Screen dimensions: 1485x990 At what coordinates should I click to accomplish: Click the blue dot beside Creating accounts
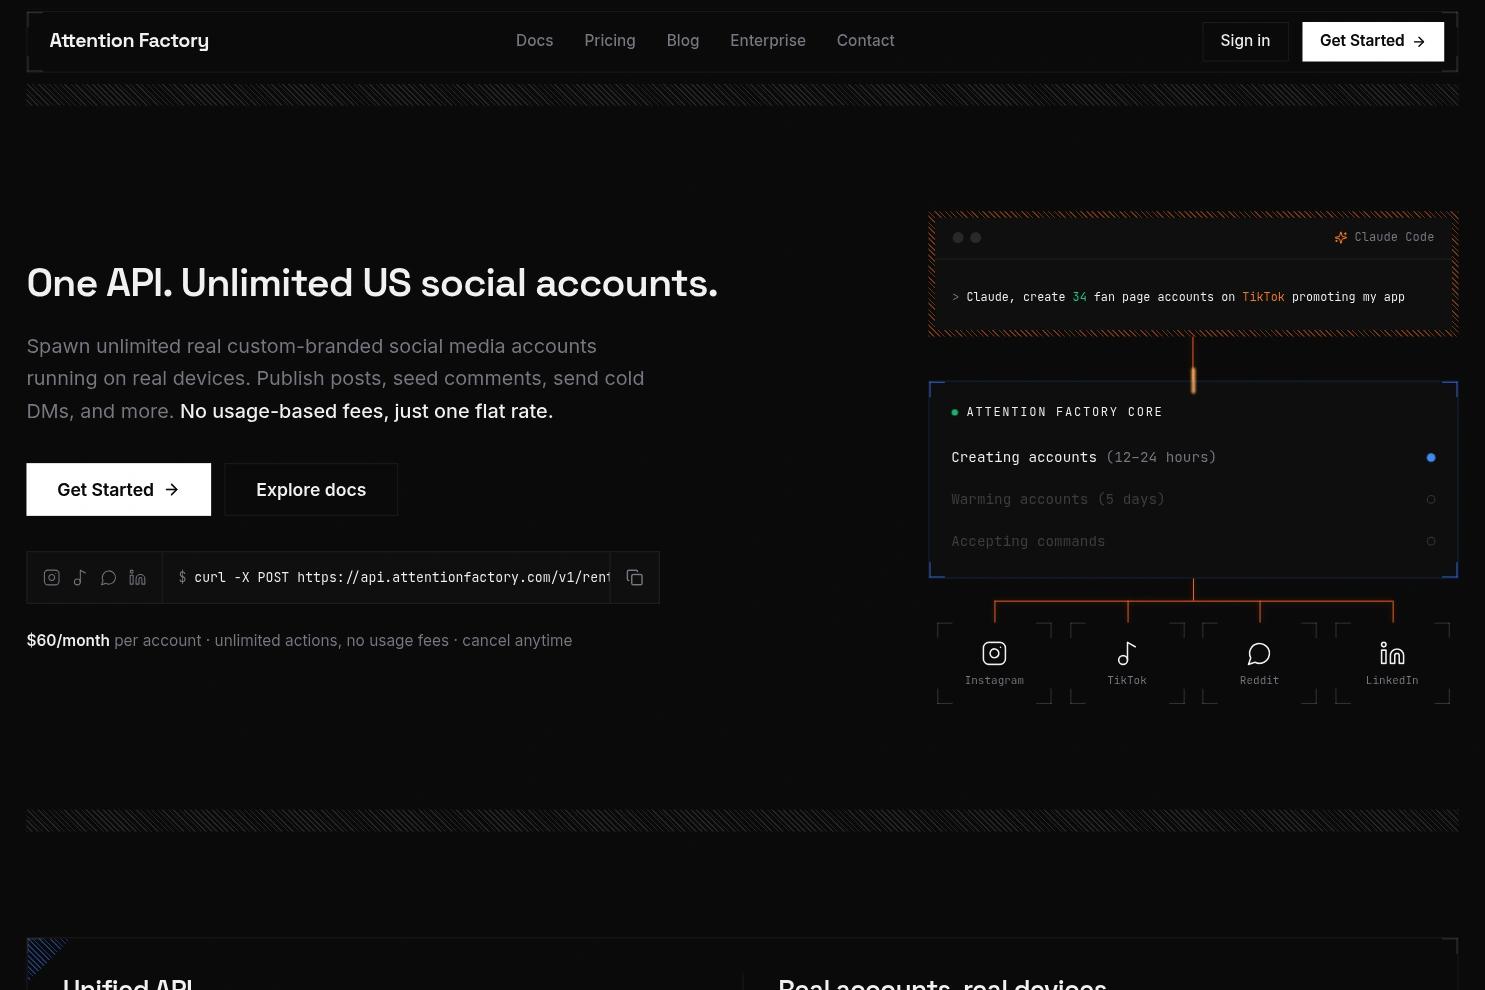(x=1431, y=458)
